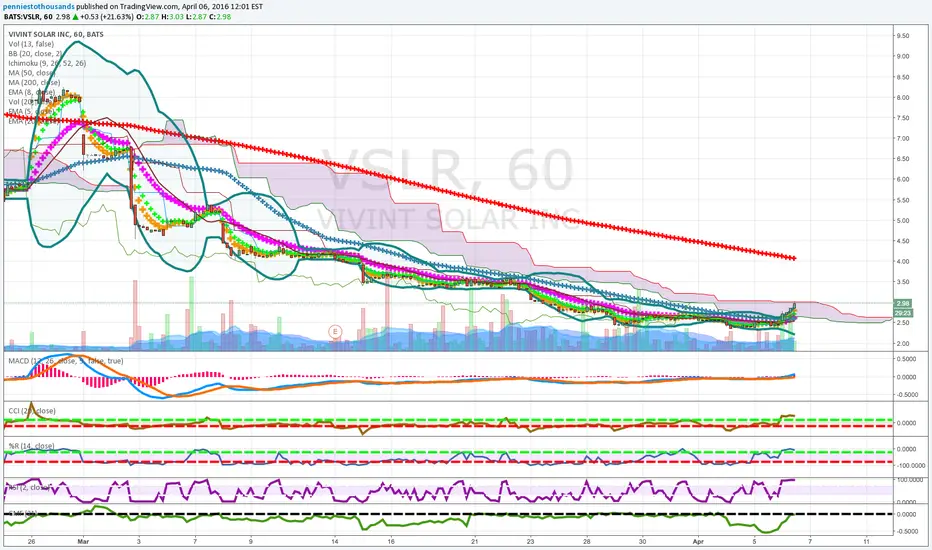This screenshot has height=550, width=932.
Task: Click the earnings 'E' marker on the chart
Action: (x=335, y=331)
